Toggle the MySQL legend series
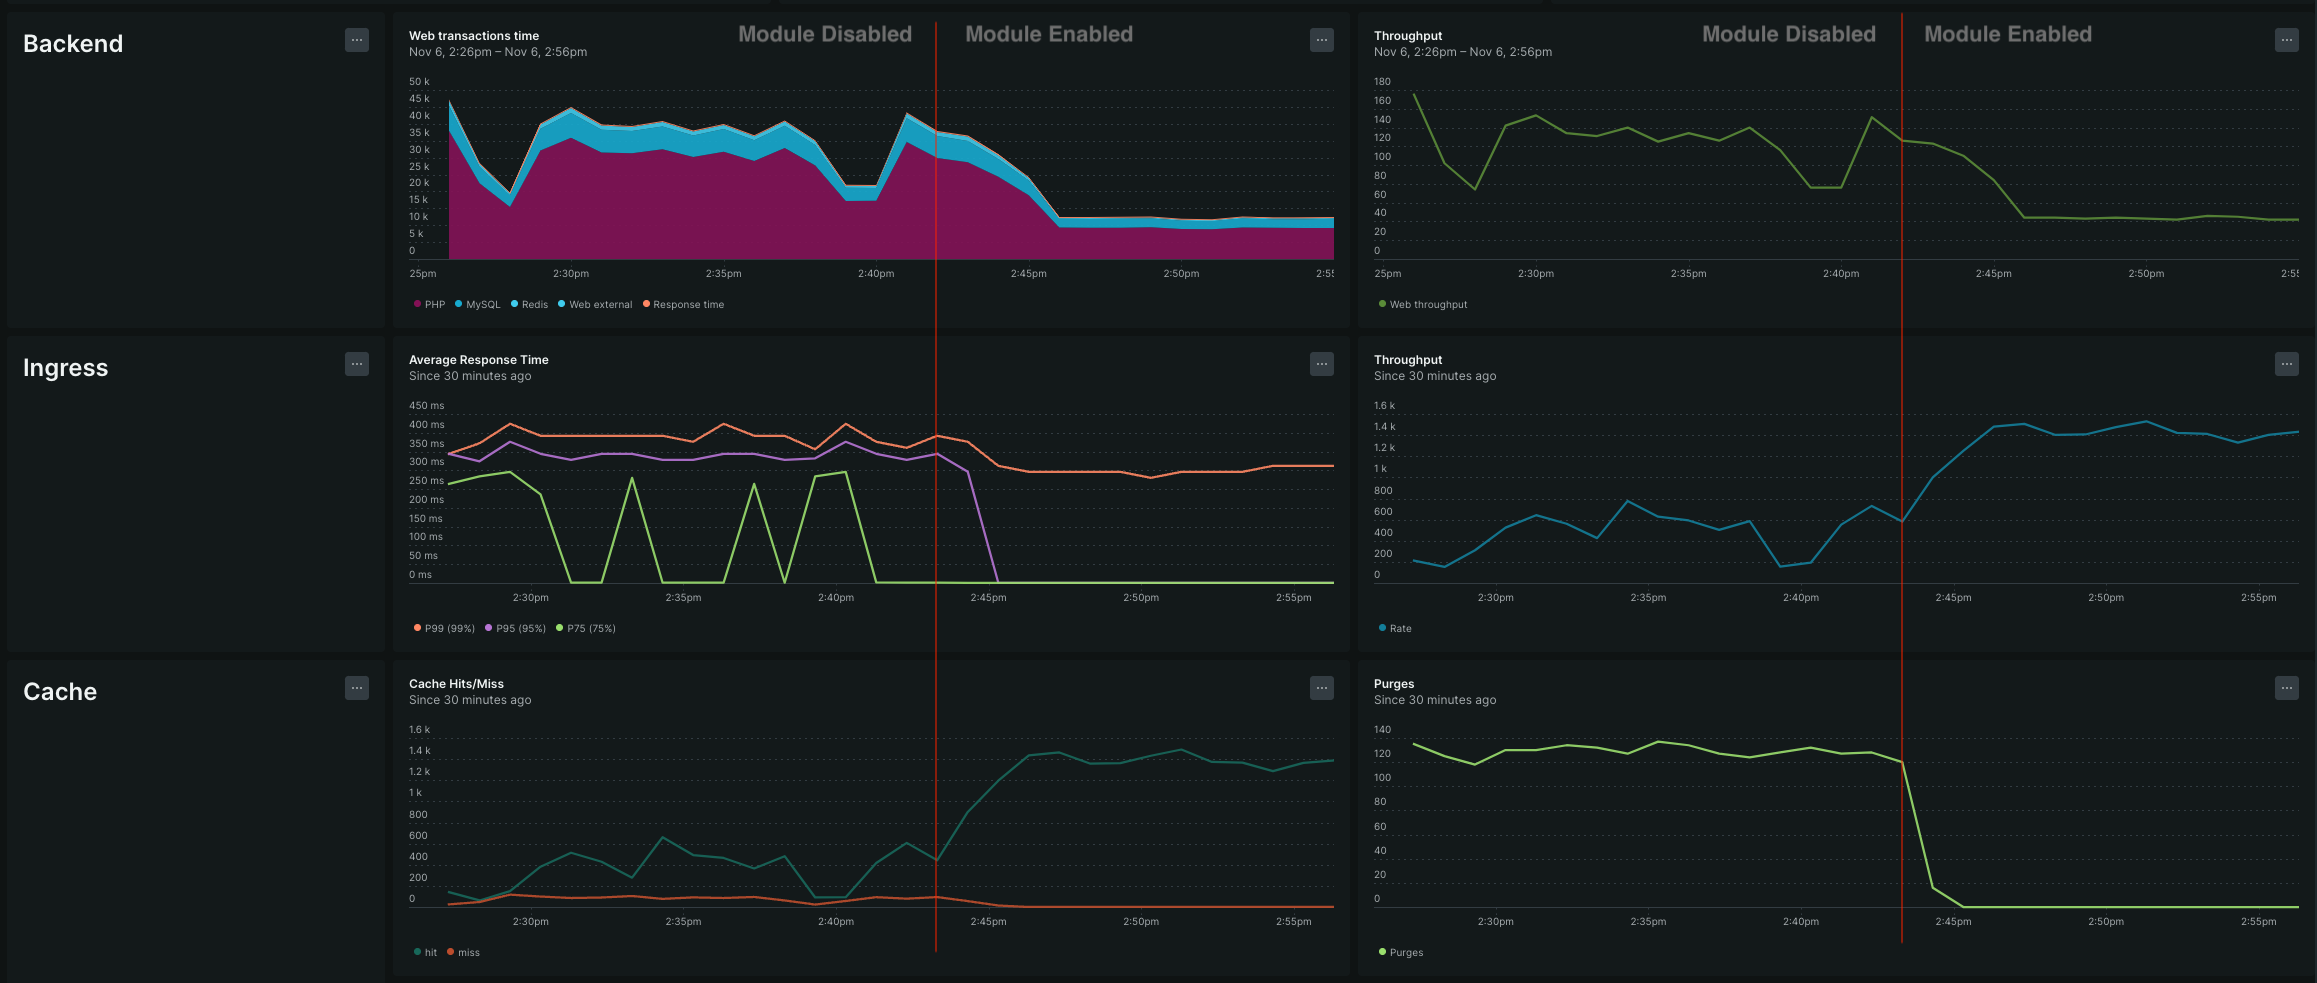 click(477, 304)
